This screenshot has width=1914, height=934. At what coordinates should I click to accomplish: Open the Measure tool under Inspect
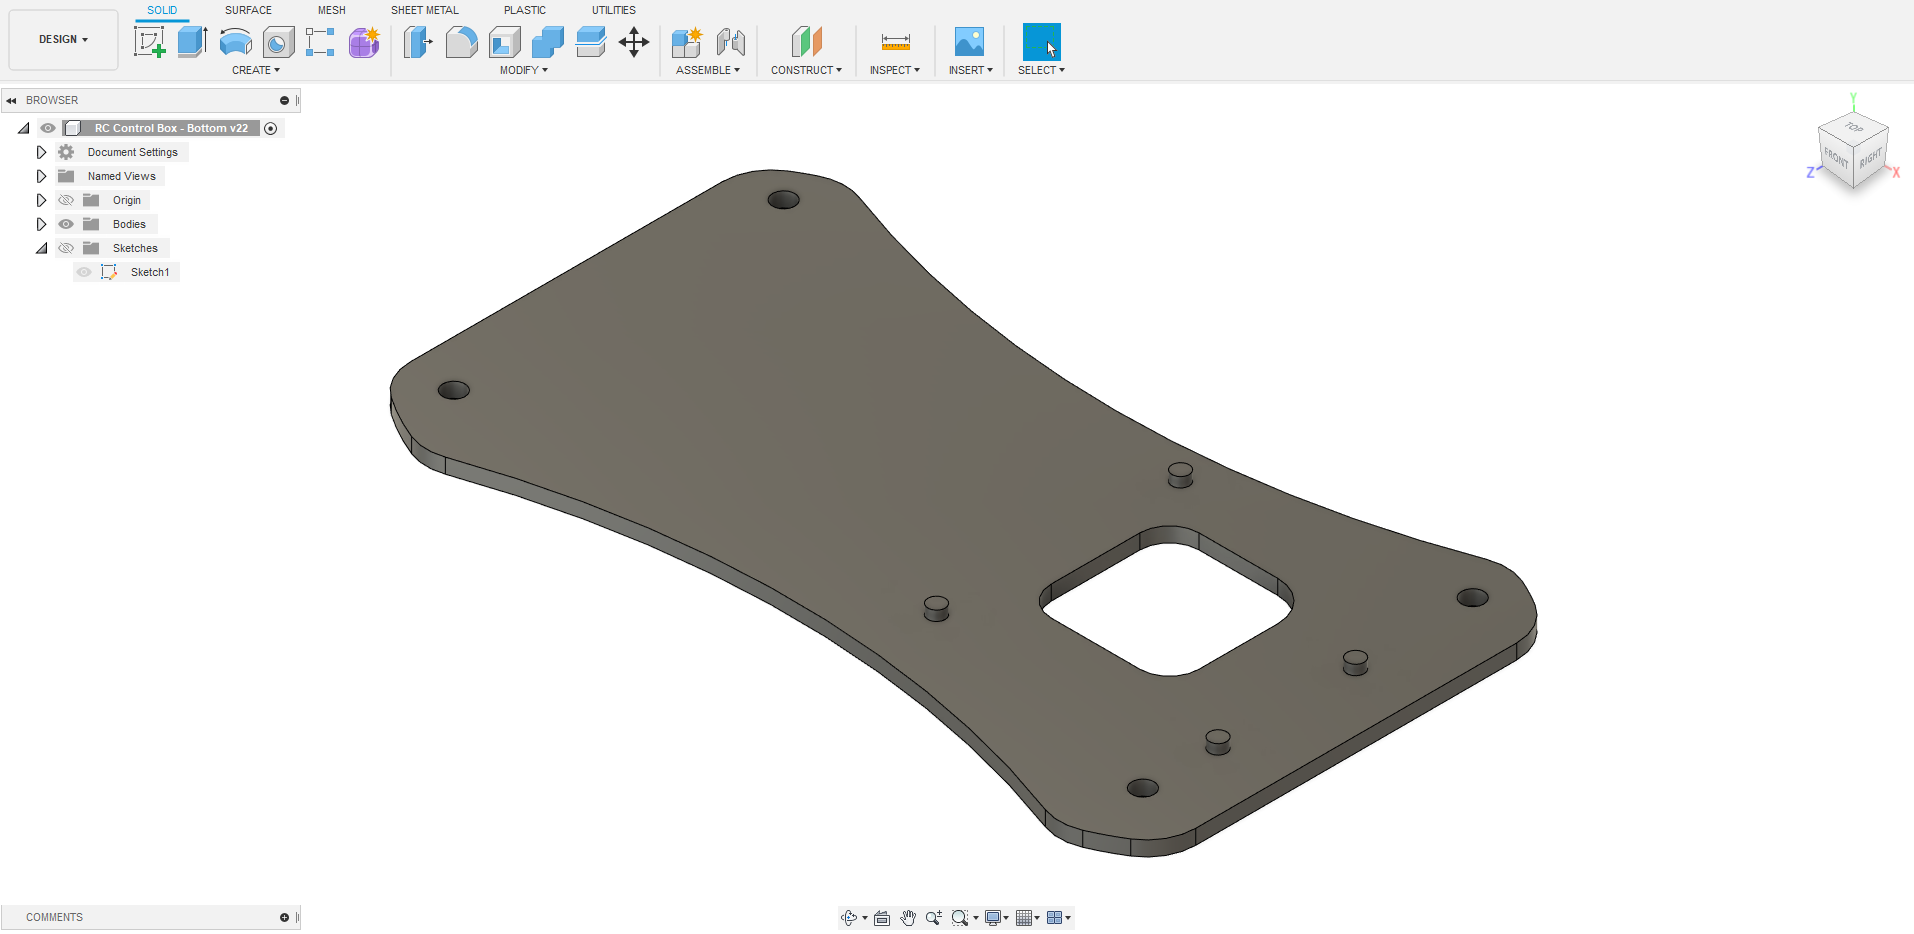894,41
